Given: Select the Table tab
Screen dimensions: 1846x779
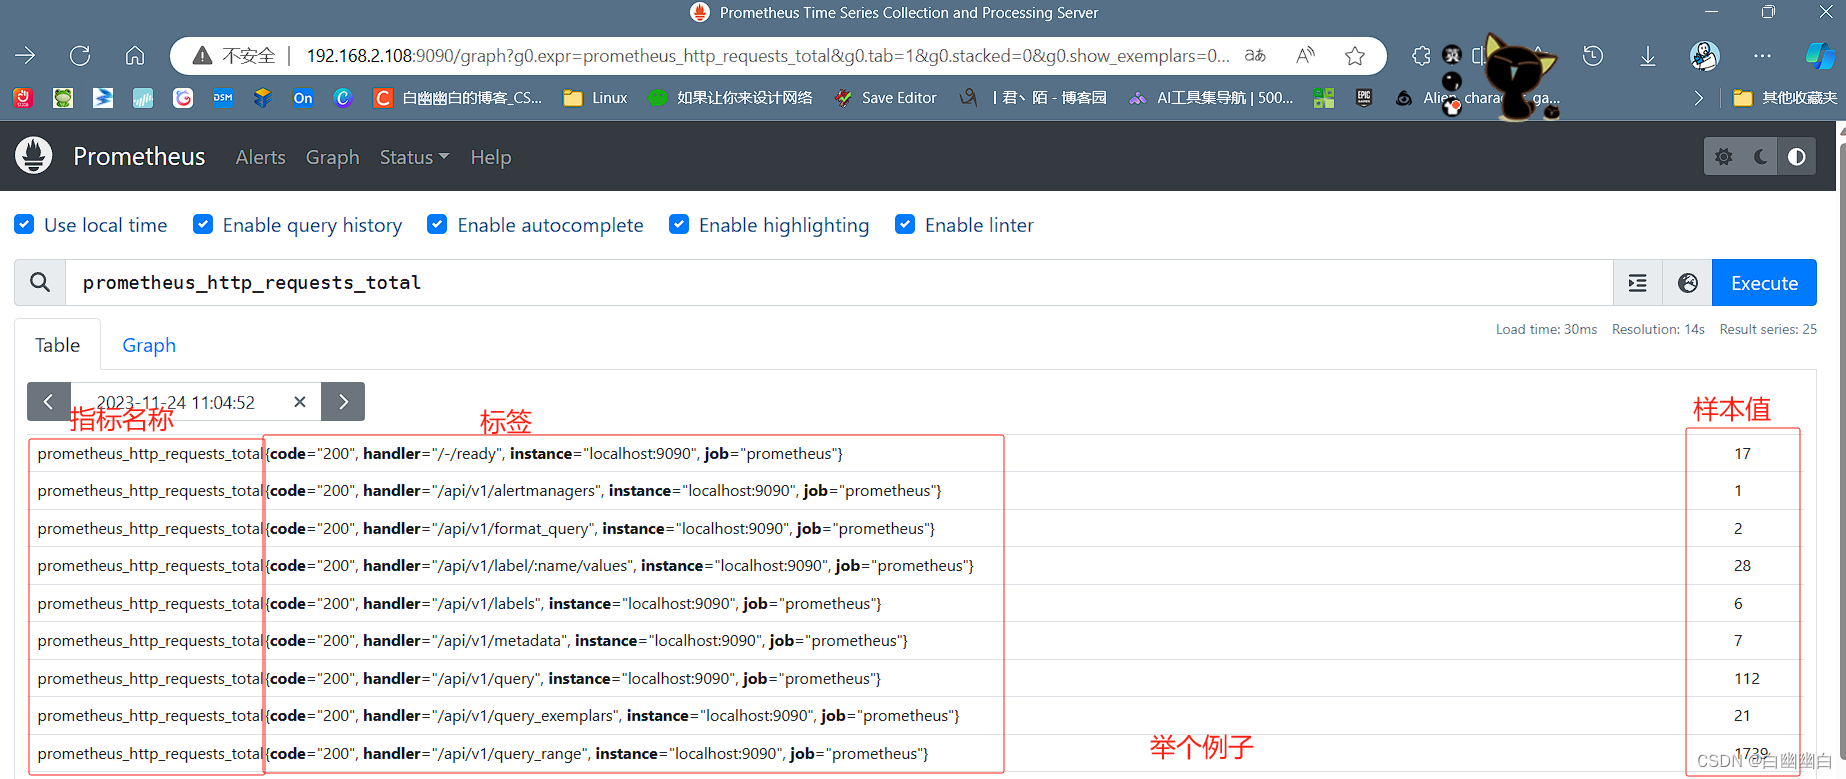Looking at the screenshot, I should pos(57,345).
